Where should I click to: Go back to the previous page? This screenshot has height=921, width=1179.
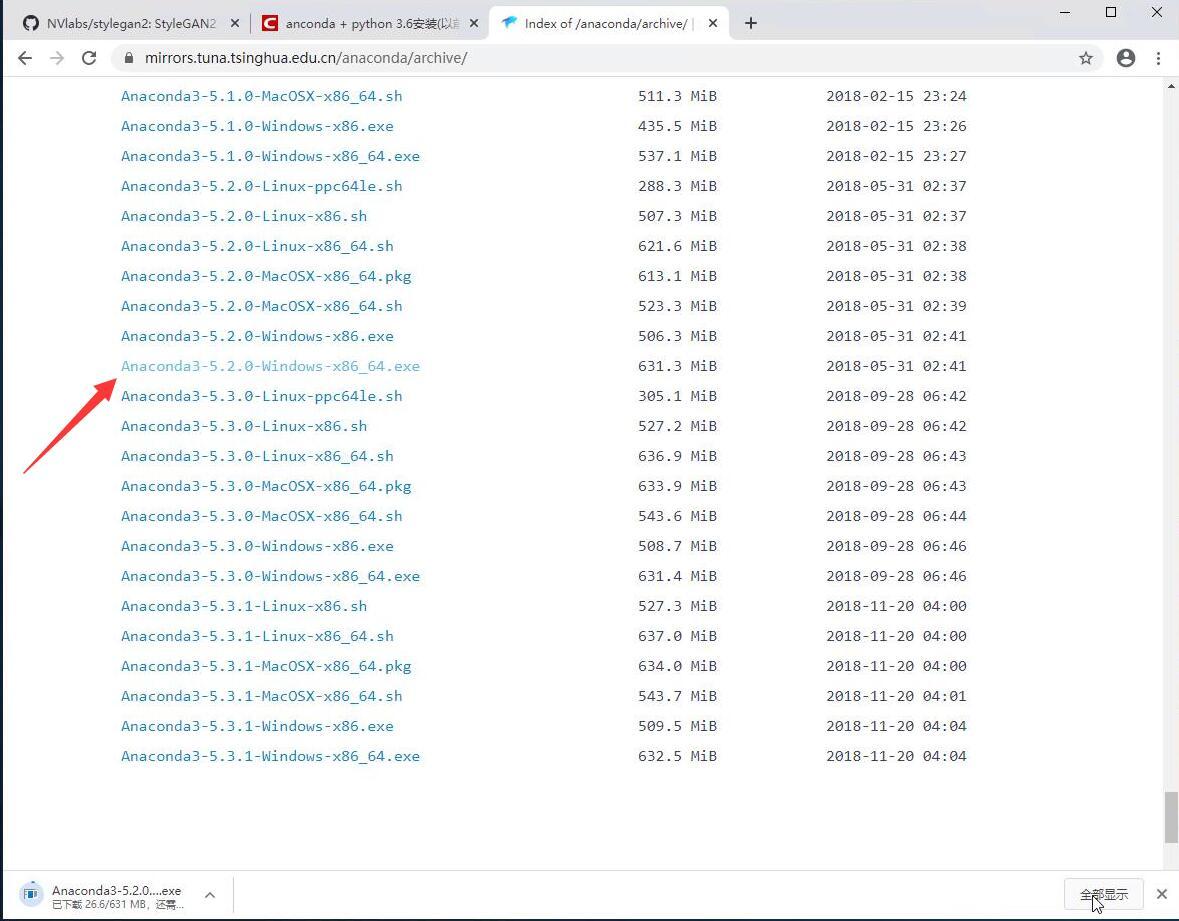click(x=25, y=58)
